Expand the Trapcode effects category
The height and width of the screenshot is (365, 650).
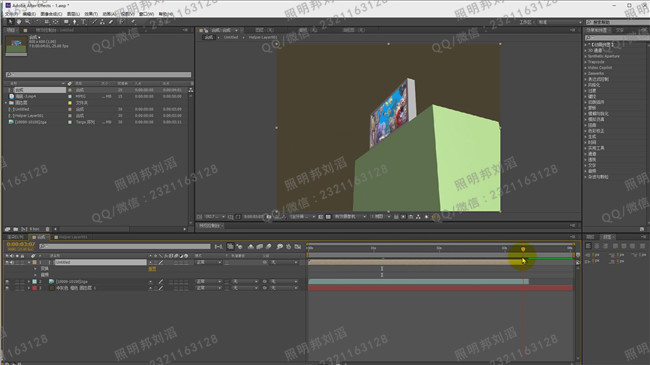[x=585, y=62]
